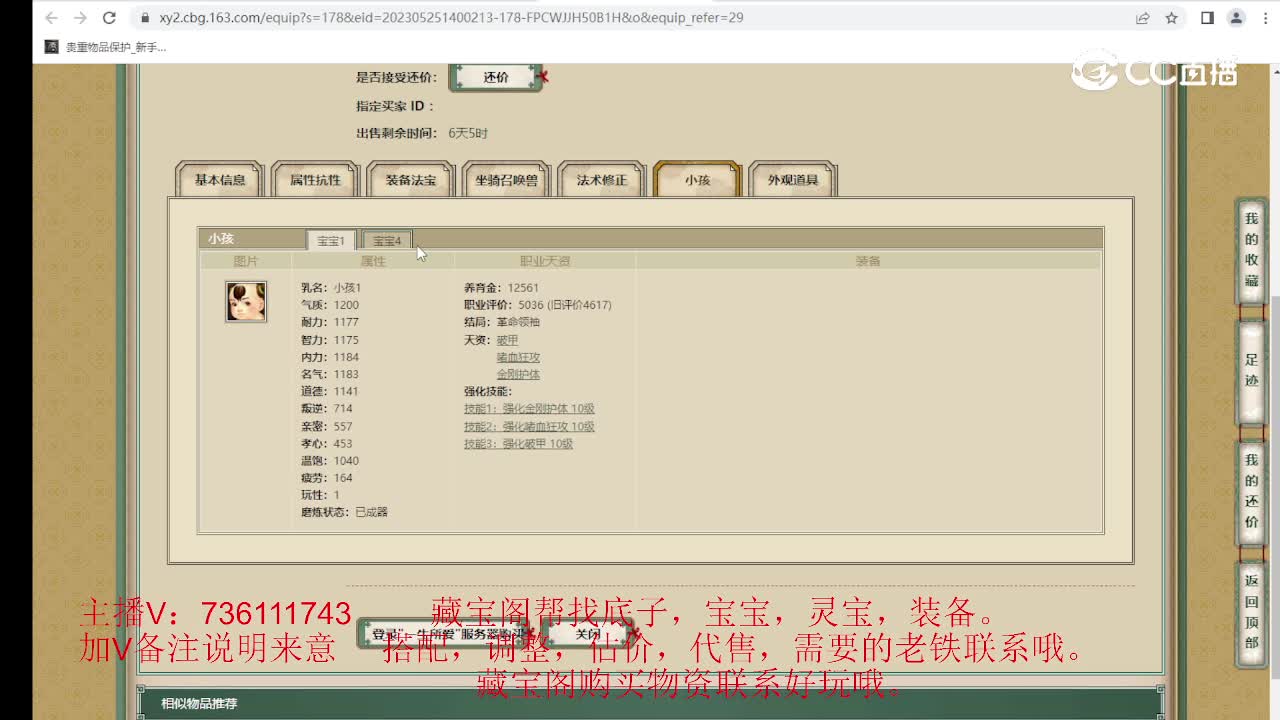Bookmark this page with star icon

(x=1172, y=18)
